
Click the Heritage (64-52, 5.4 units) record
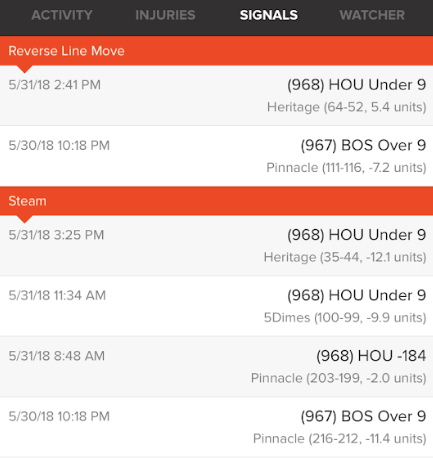pyautogui.click(x=347, y=107)
